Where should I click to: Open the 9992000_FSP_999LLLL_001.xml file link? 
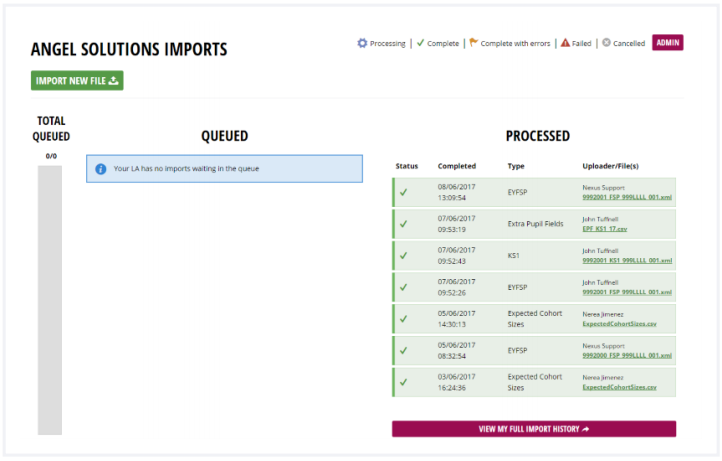click(x=627, y=355)
